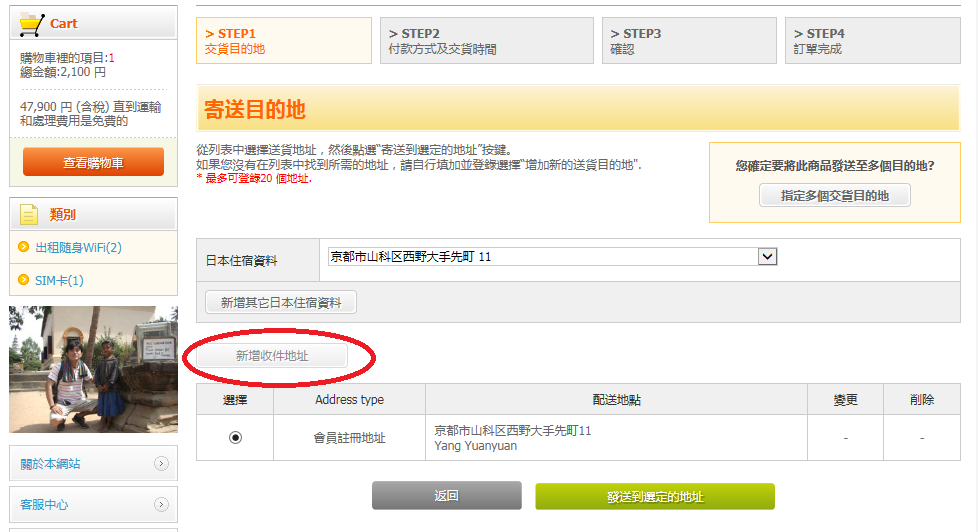Image resolution: width=978 pixels, height=532 pixels.
Task: Go to STEP3 確認 tab
Action: 689,41
